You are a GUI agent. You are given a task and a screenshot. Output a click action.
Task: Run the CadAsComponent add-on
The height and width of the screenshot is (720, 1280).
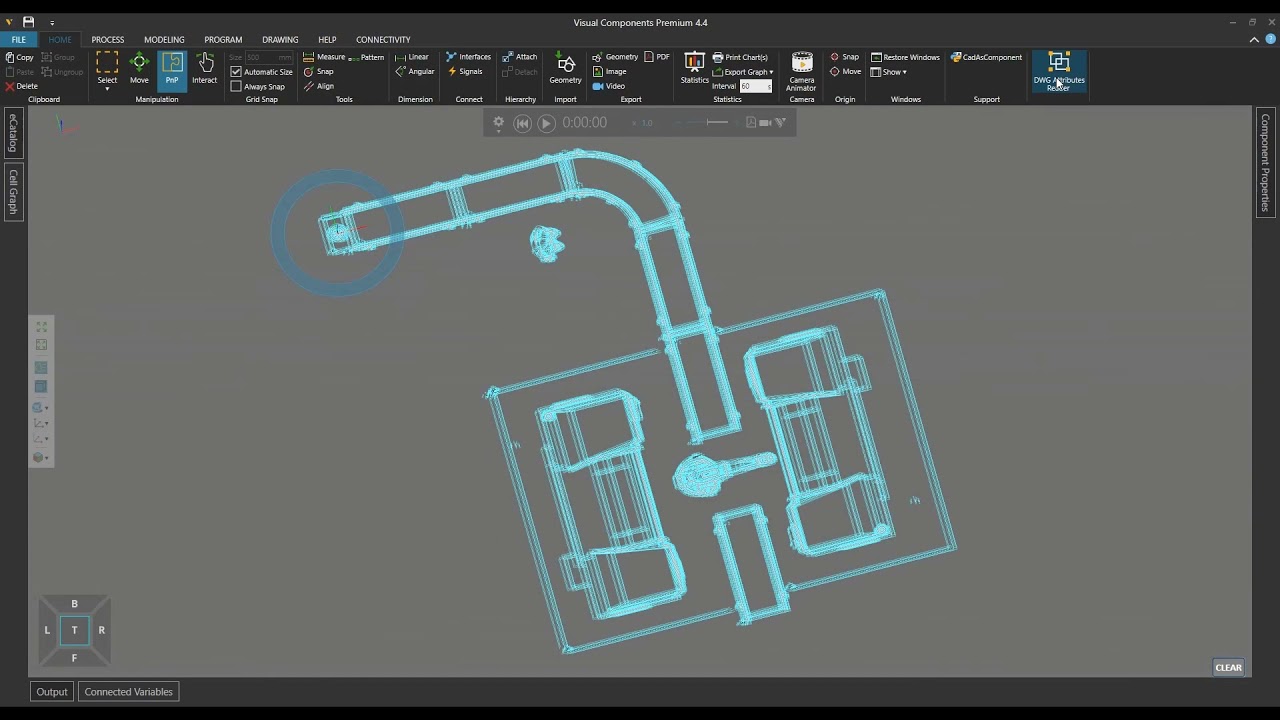[x=986, y=57]
